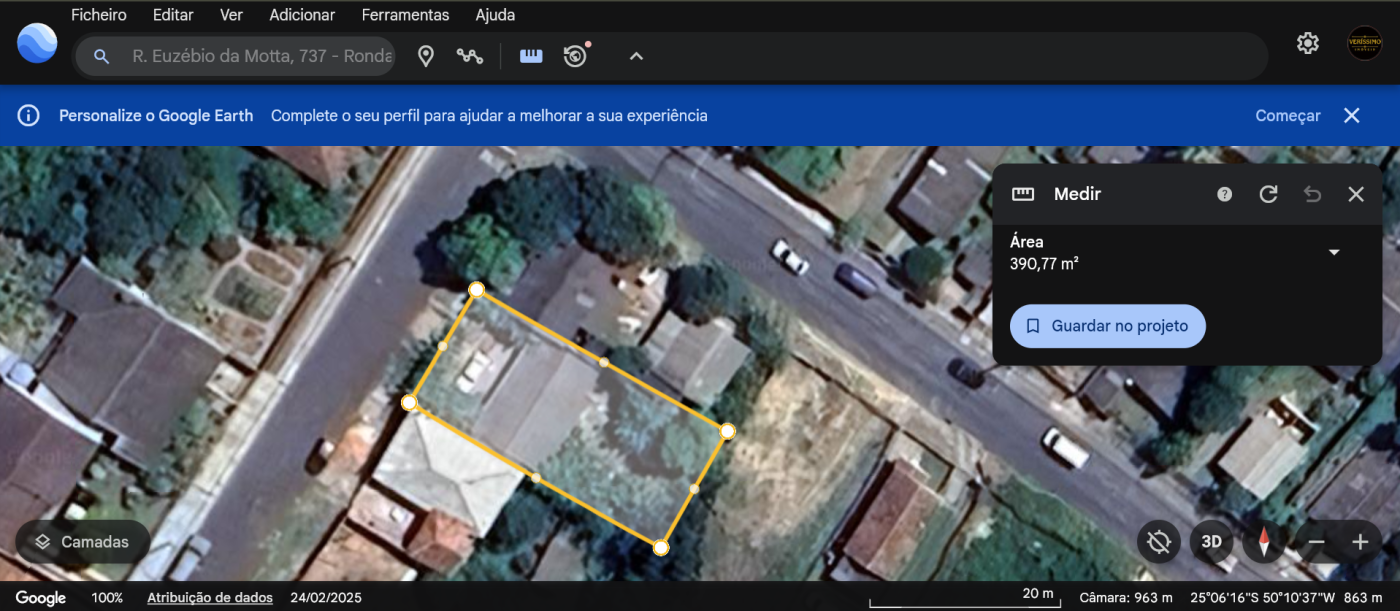Open the Ferramentas menu

point(405,15)
